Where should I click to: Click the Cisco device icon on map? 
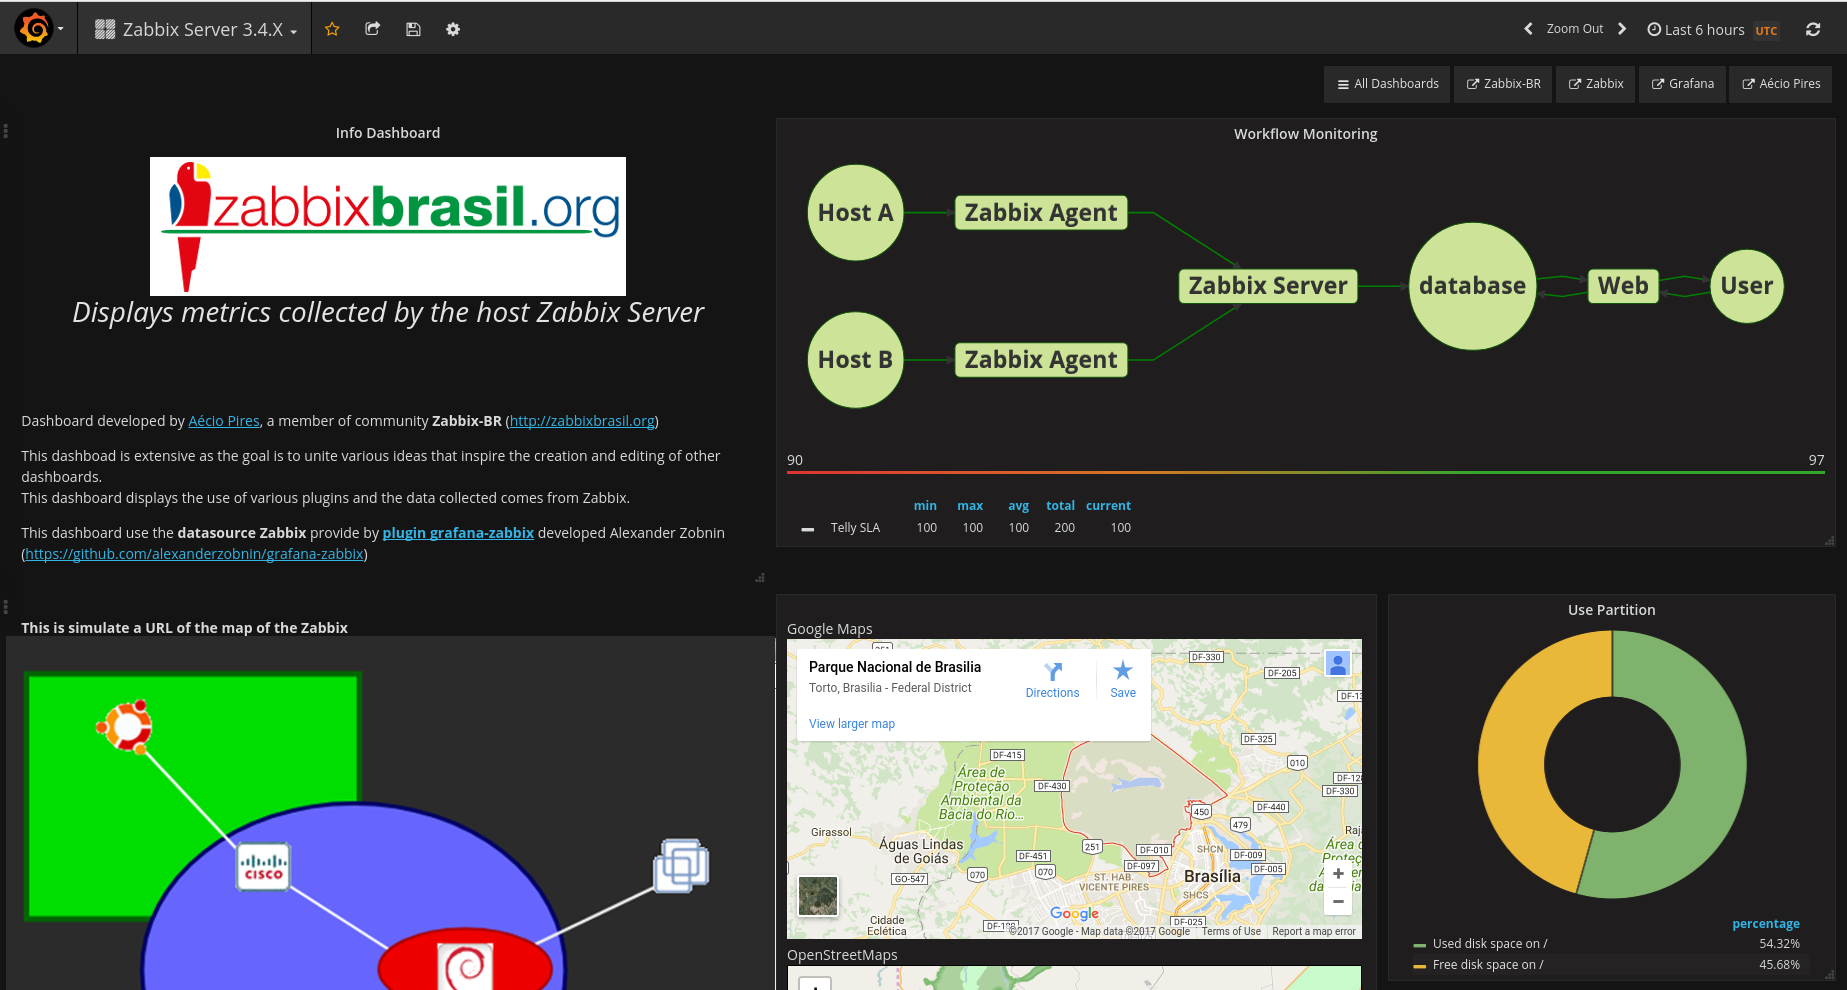pos(263,866)
